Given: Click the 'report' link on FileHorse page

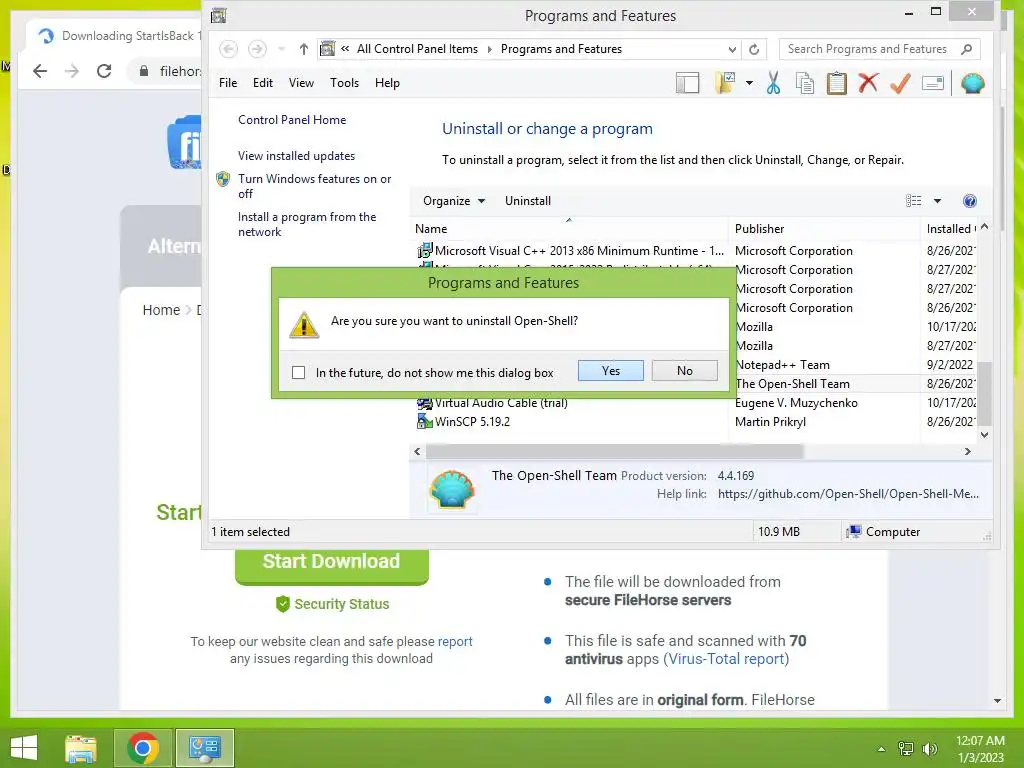Looking at the screenshot, I should pyautogui.click(x=455, y=641).
